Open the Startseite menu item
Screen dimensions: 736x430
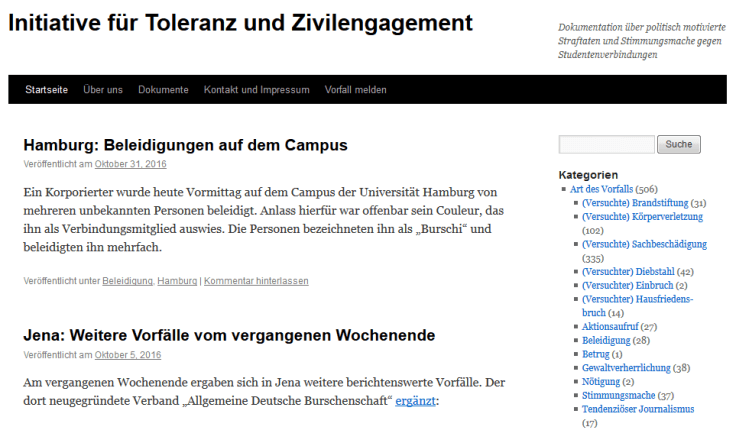[46, 90]
